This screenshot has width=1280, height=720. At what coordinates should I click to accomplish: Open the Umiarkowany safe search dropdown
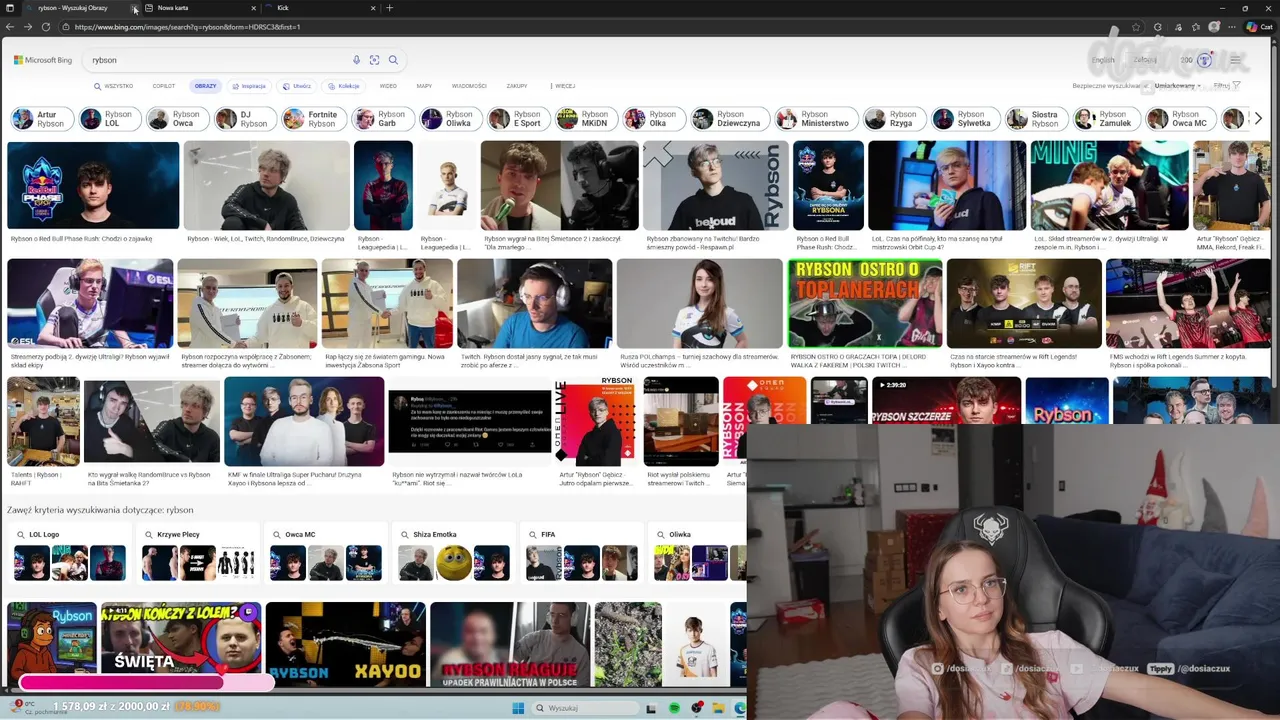[1179, 86]
